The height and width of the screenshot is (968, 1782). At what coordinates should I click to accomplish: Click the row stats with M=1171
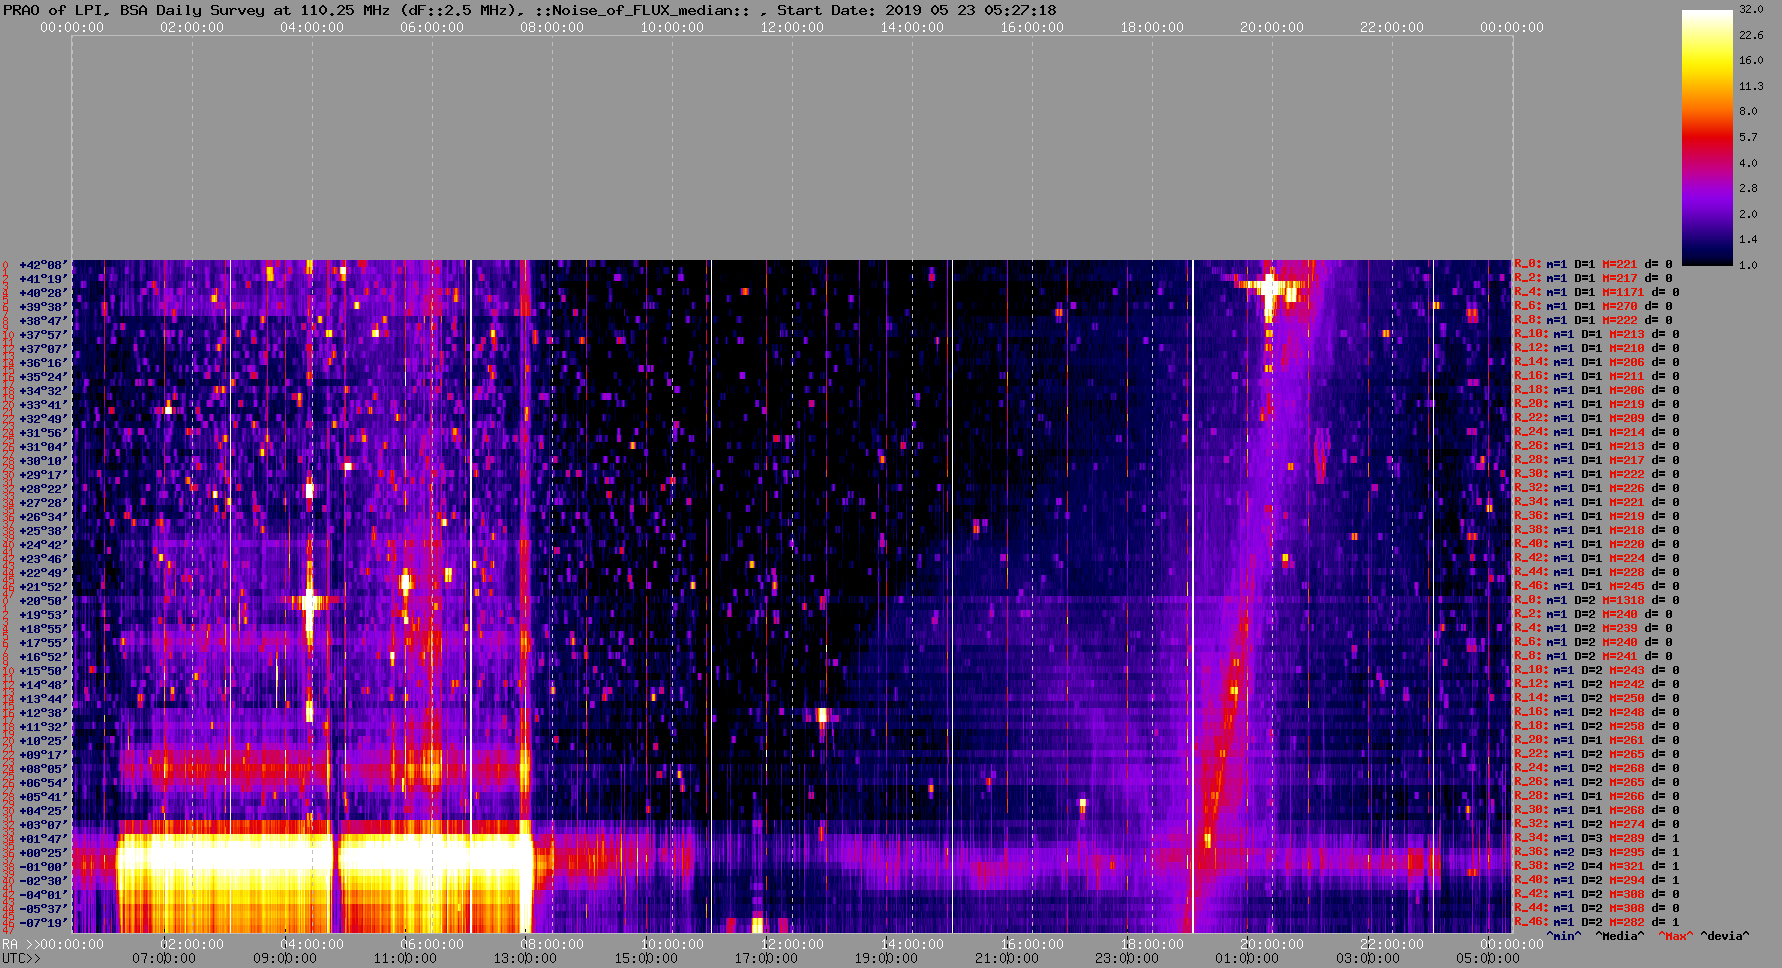click(1596, 292)
